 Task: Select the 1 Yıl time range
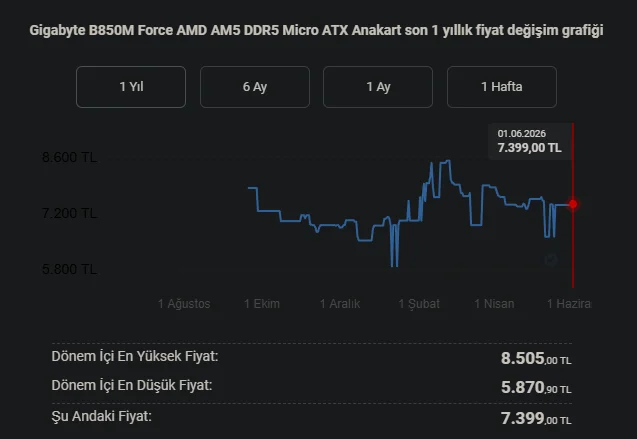click(x=131, y=87)
